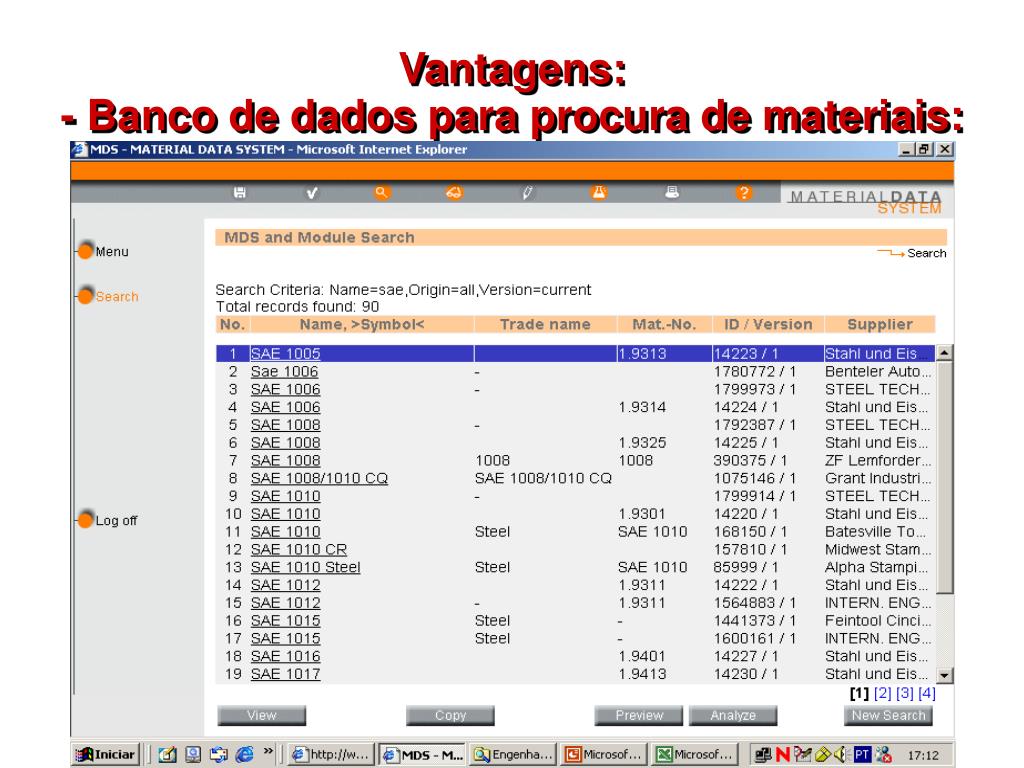The image size is (1024, 768).
Task: Click the red N tray icon
Action: pos(782,754)
